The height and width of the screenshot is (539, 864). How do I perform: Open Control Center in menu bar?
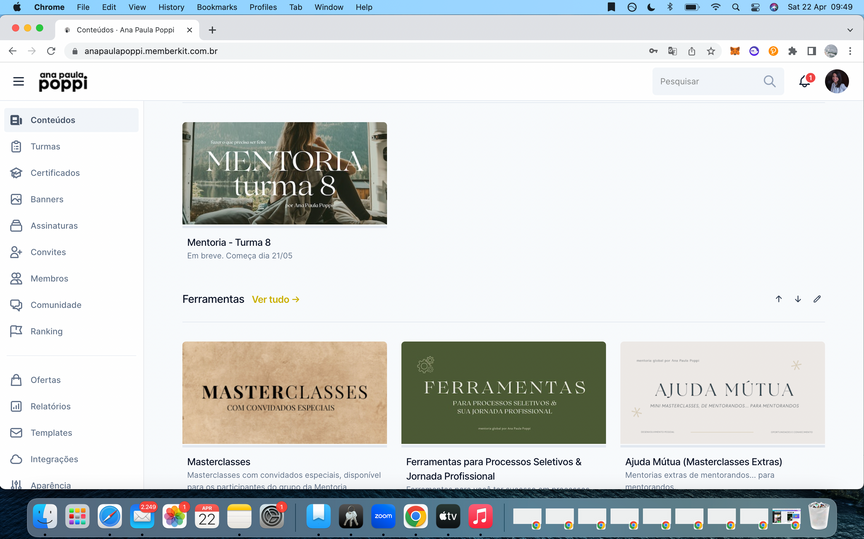click(x=755, y=7)
